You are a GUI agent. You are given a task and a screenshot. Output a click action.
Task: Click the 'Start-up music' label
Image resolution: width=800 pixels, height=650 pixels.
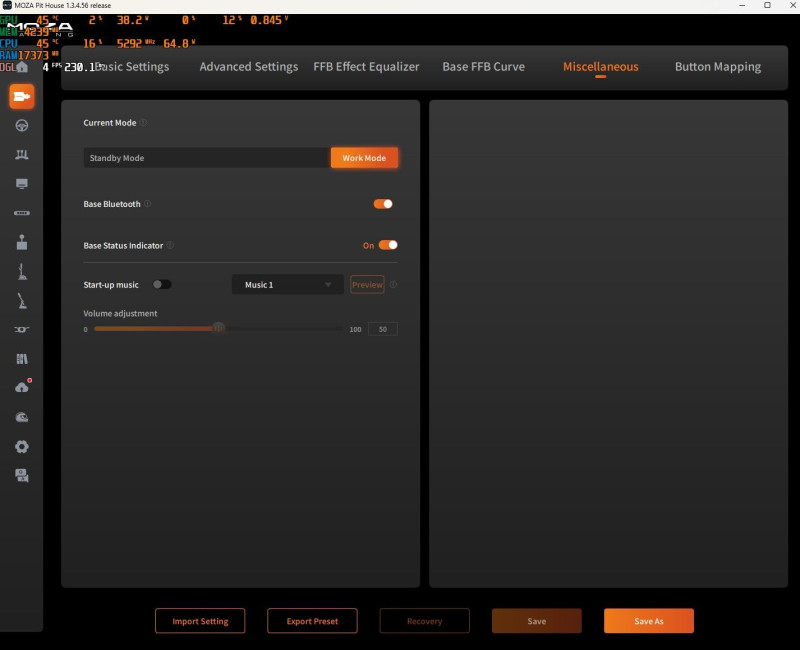pyautogui.click(x=111, y=285)
